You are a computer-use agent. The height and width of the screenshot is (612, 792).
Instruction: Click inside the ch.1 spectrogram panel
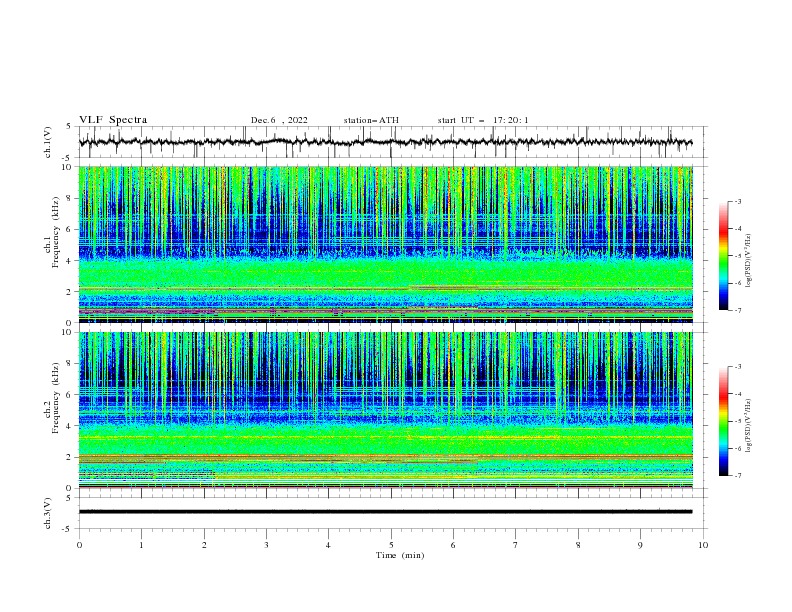pyautogui.click(x=385, y=244)
